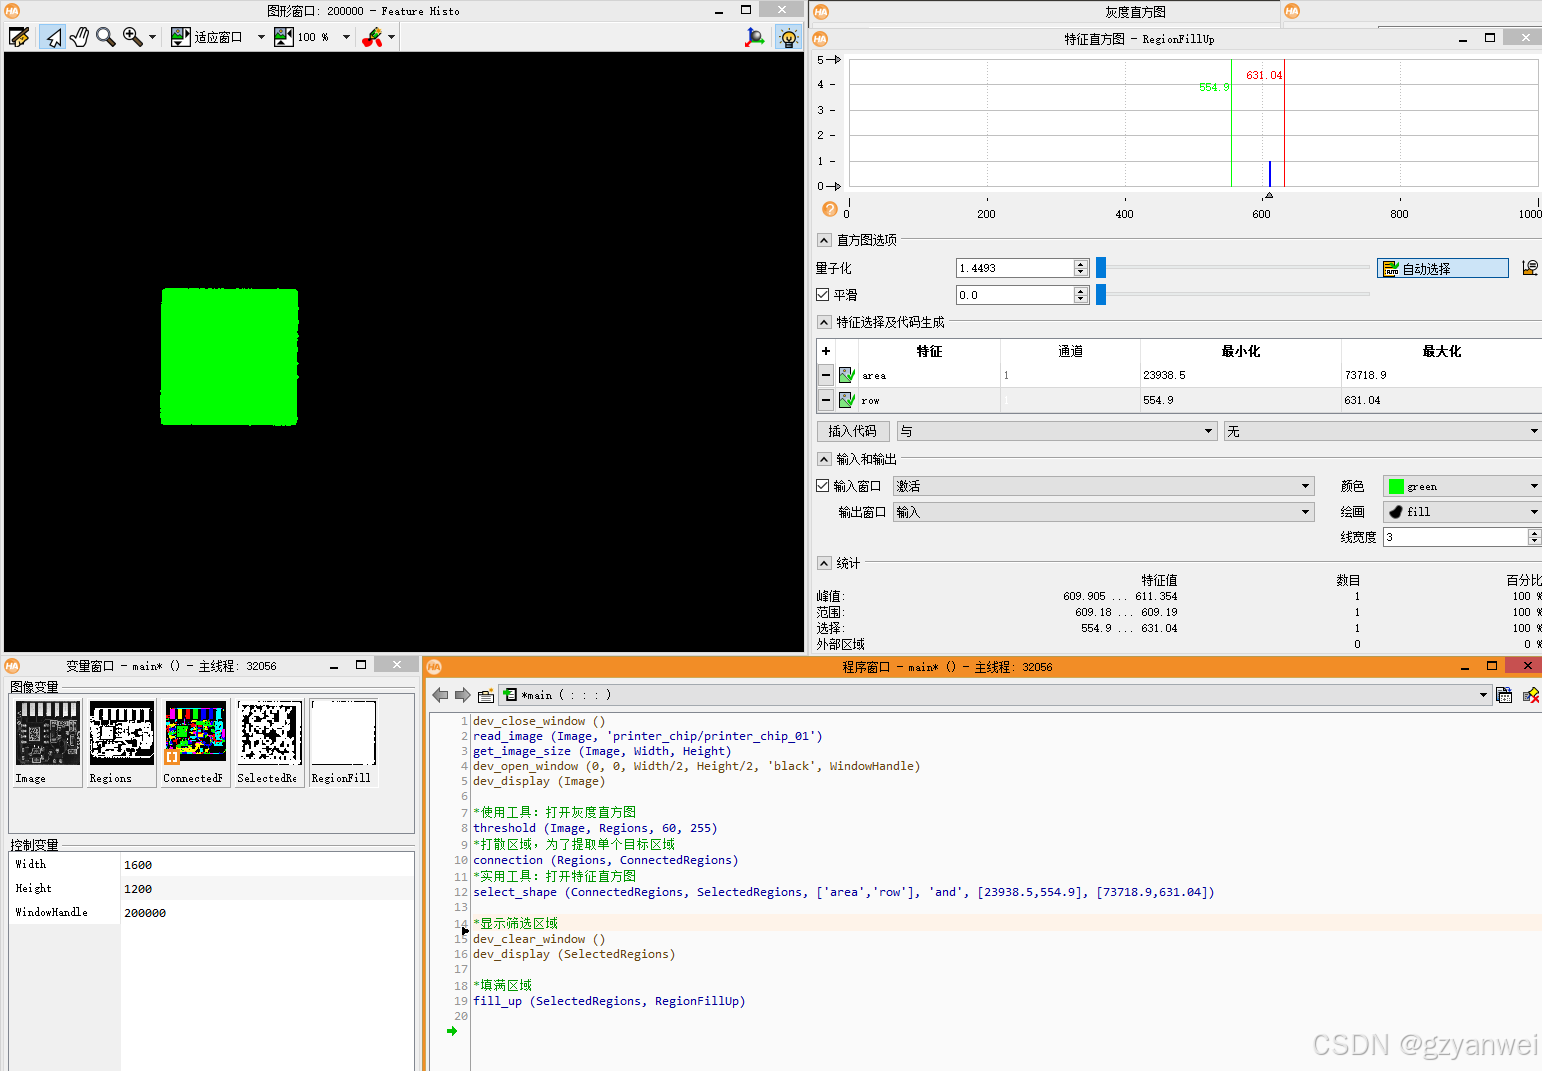Click the program window right-side procedures icon
1542x1071 pixels.
point(1504,695)
